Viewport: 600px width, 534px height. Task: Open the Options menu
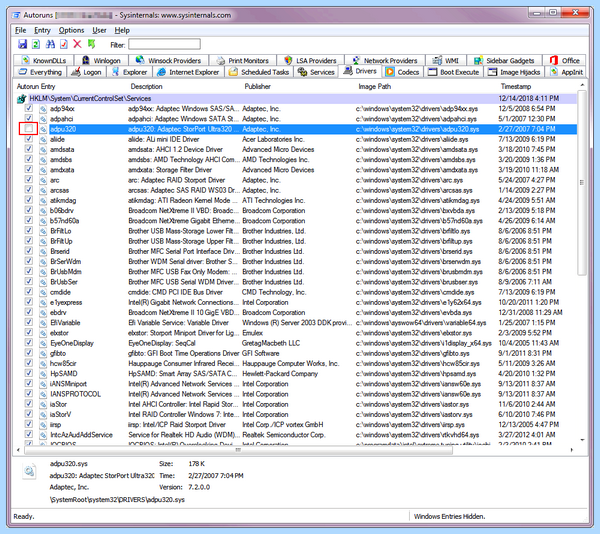tap(71, 30)
